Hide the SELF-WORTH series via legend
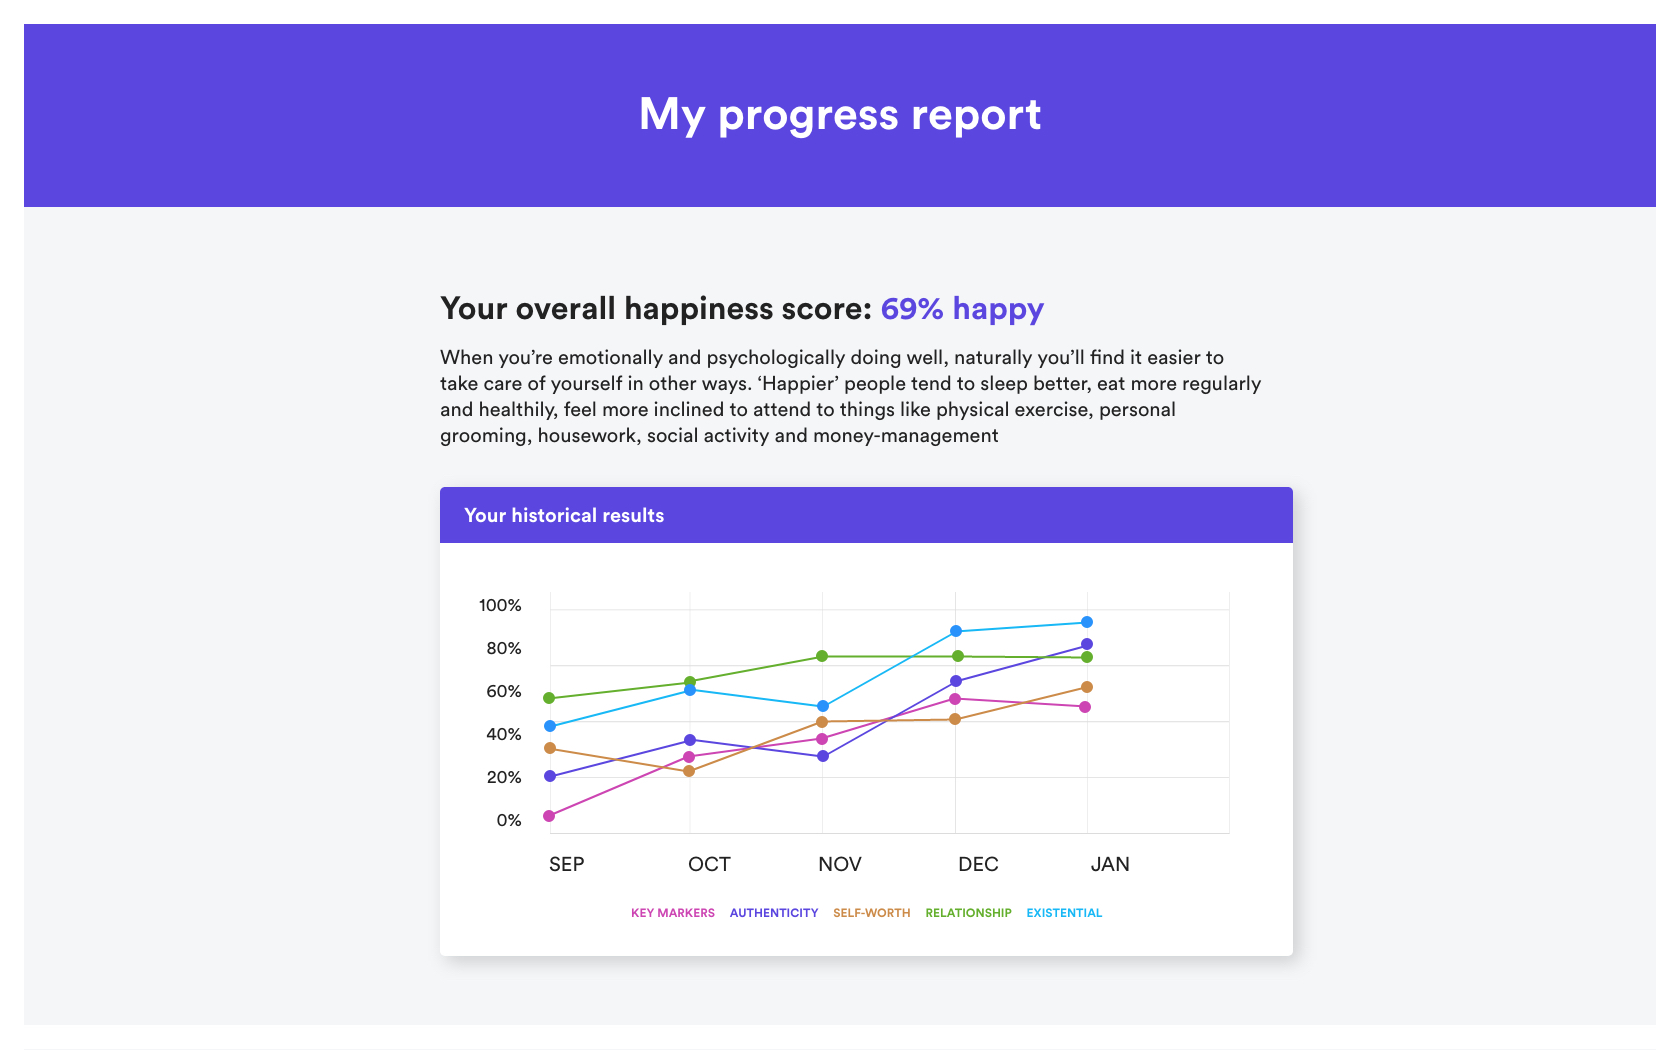 tap(871, 913)
